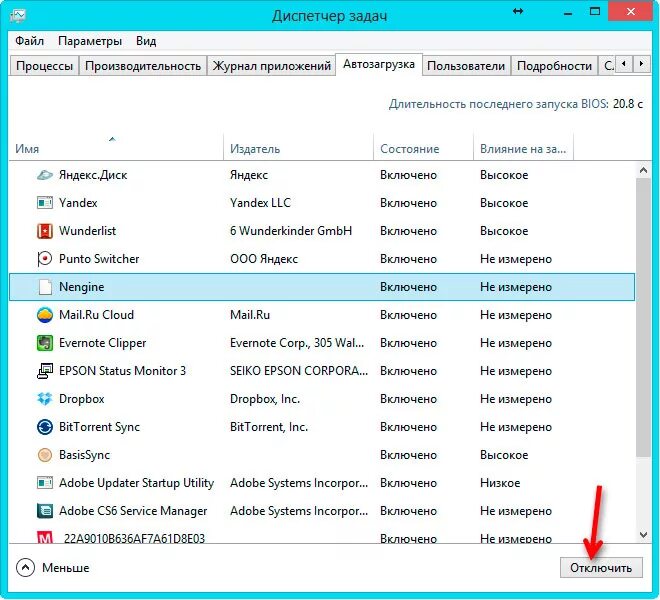Switch to the Процессы tab
The height and width of the screenshot is (600, 660).
point(44,66)
